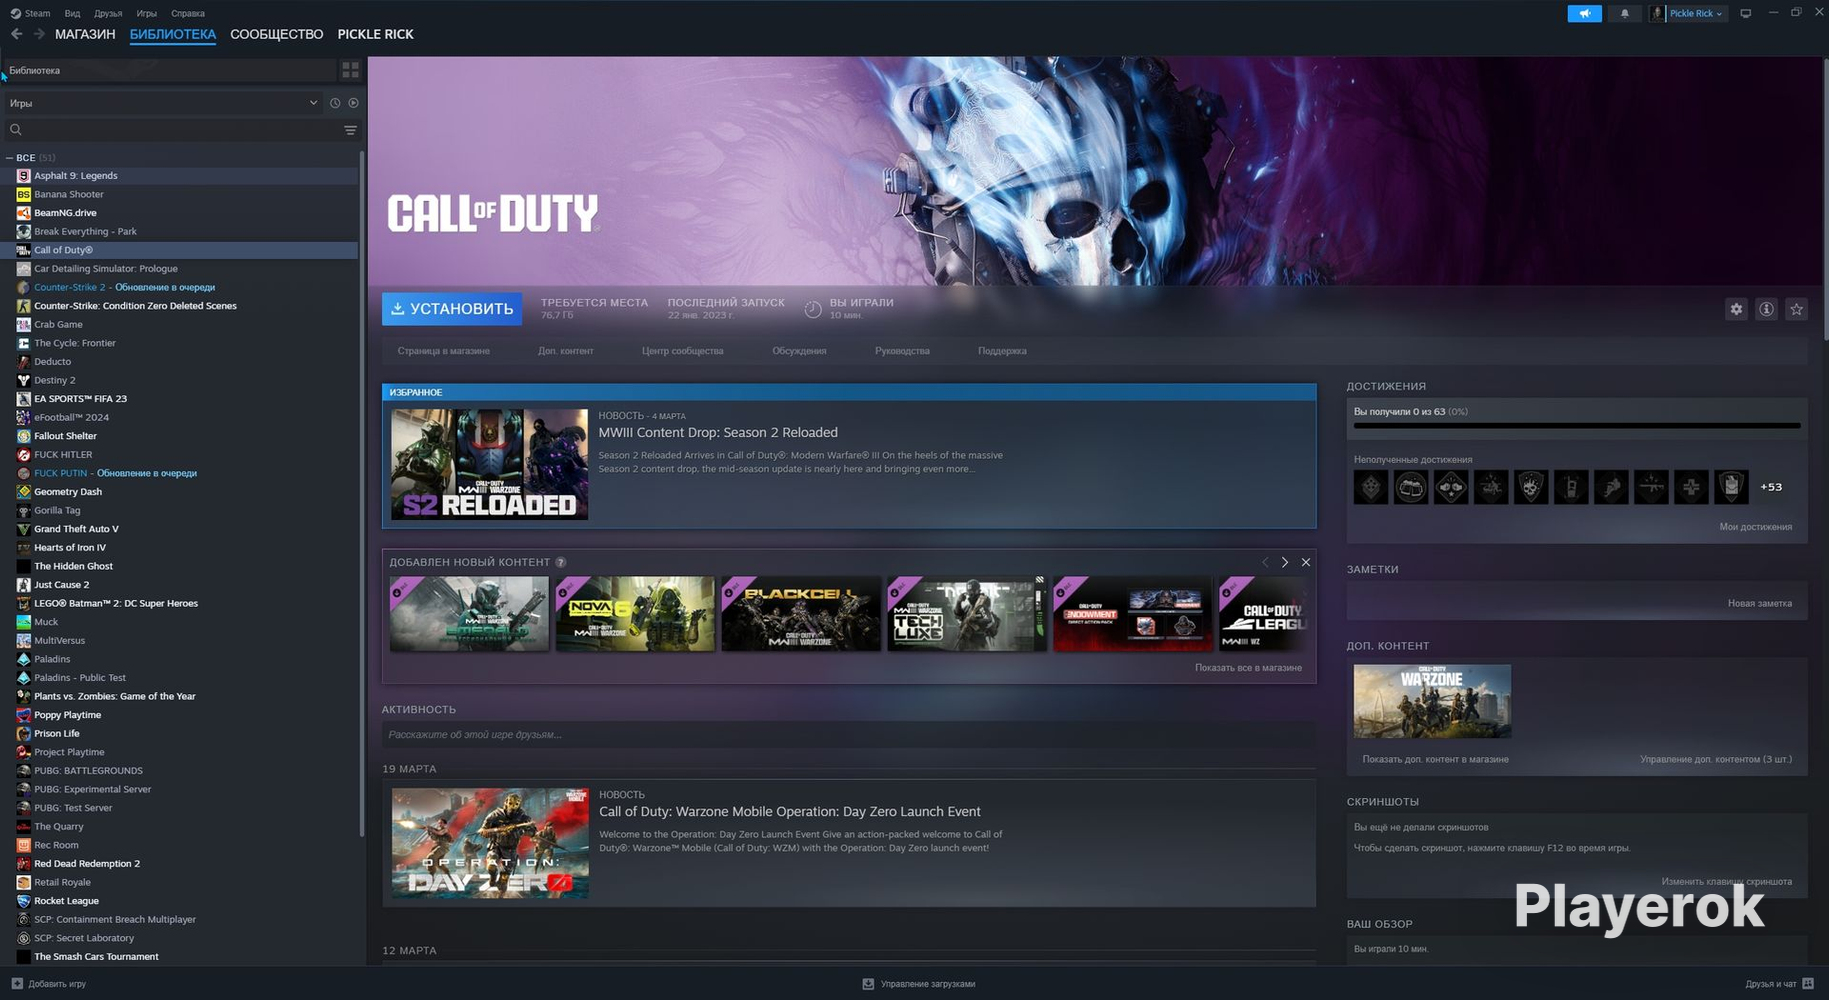Open the S2 Reloaded news thumbnail
This screenshot has width=1829, height=1000.
(x=490, y=464)
